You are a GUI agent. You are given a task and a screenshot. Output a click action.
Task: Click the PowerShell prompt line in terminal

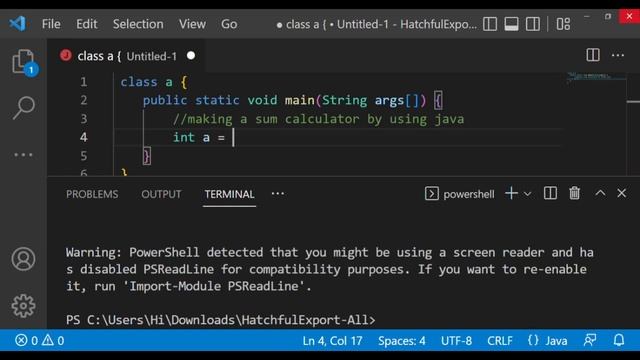tap(220, 320)
